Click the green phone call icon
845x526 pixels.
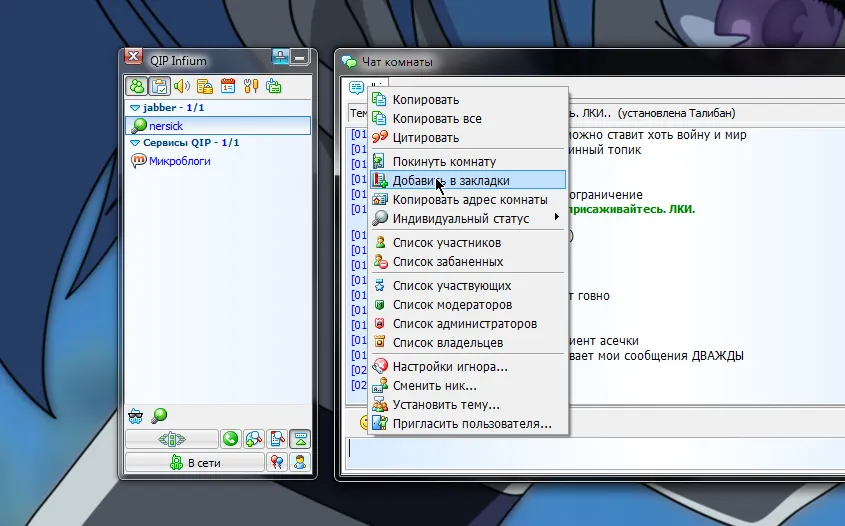coord(231,438)
